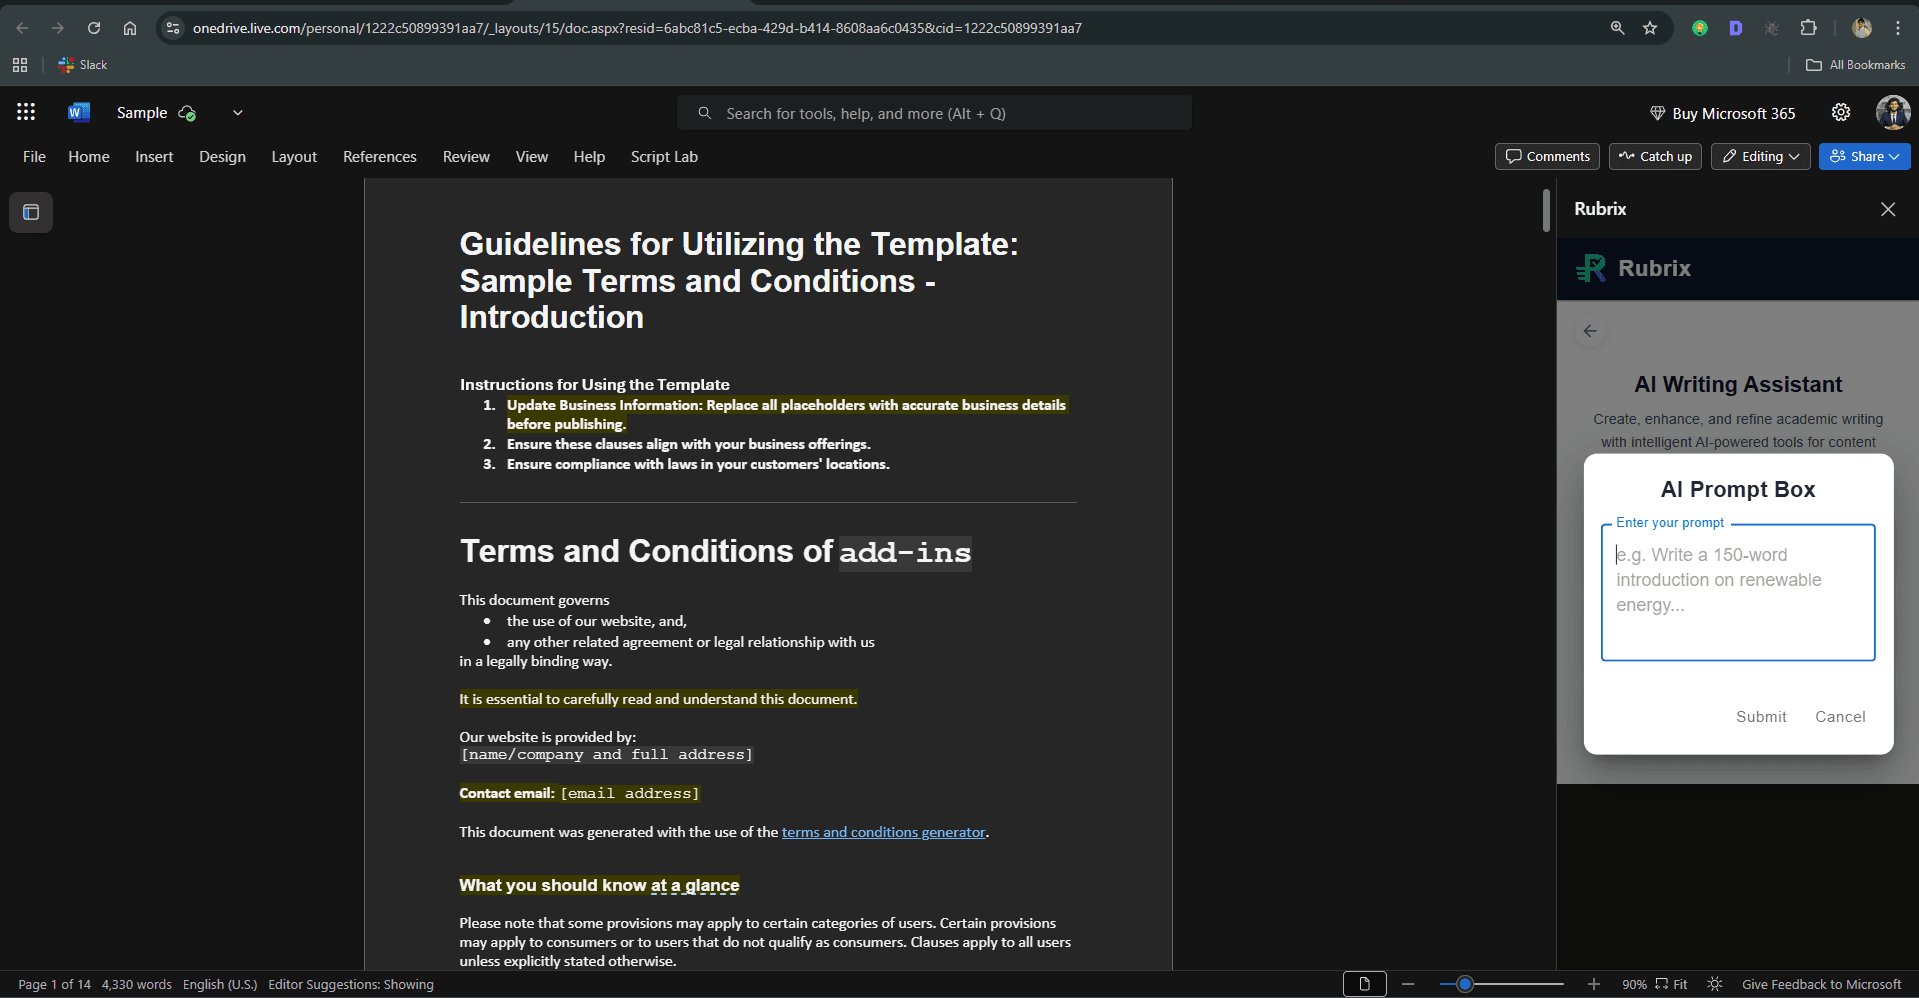The width and height of the screenshot is (1919, 998).
Task: Open the user account profile picture
Action: pyautogui.click(x=1893, y=113)
